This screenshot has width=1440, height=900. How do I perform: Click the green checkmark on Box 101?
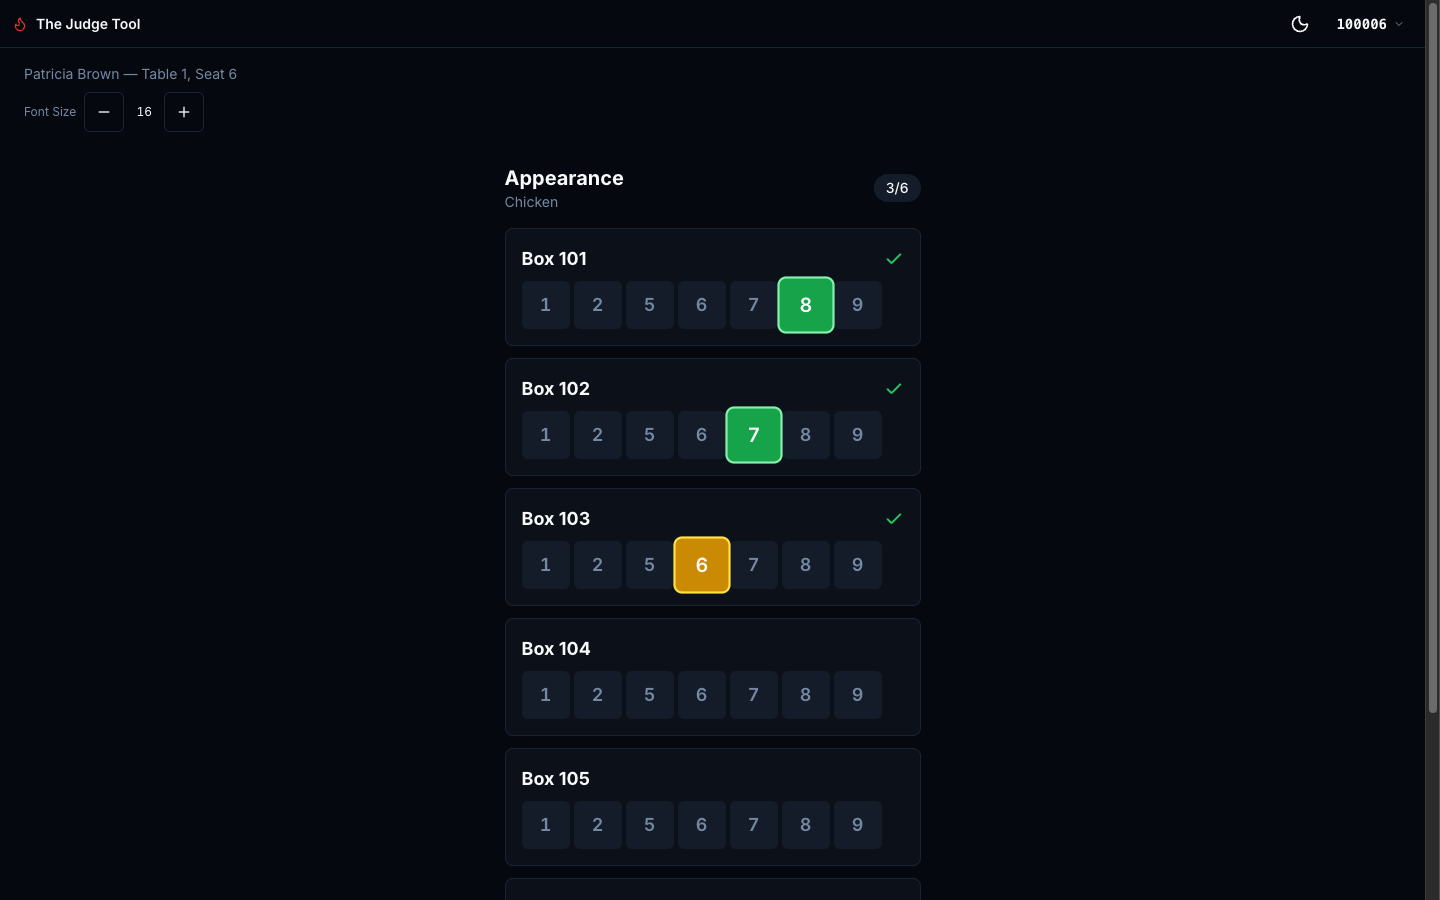coord(893,259)
